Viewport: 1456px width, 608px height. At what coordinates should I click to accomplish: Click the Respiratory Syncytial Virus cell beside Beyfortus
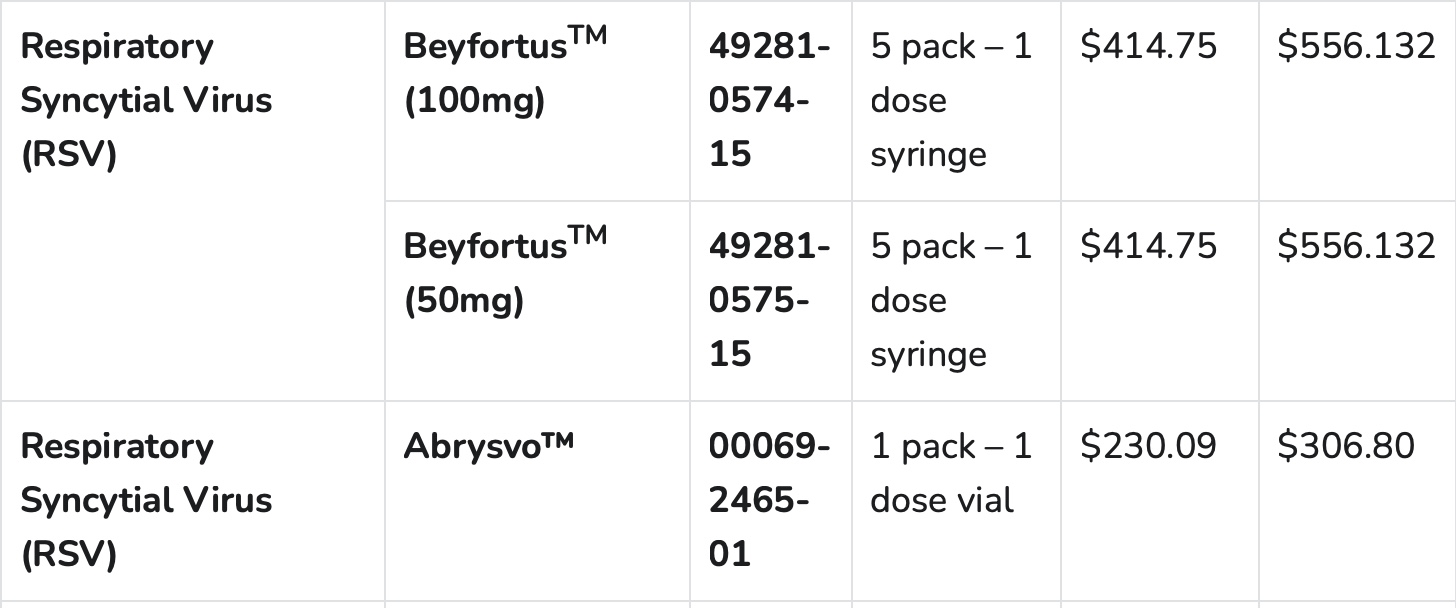point(146,101)
